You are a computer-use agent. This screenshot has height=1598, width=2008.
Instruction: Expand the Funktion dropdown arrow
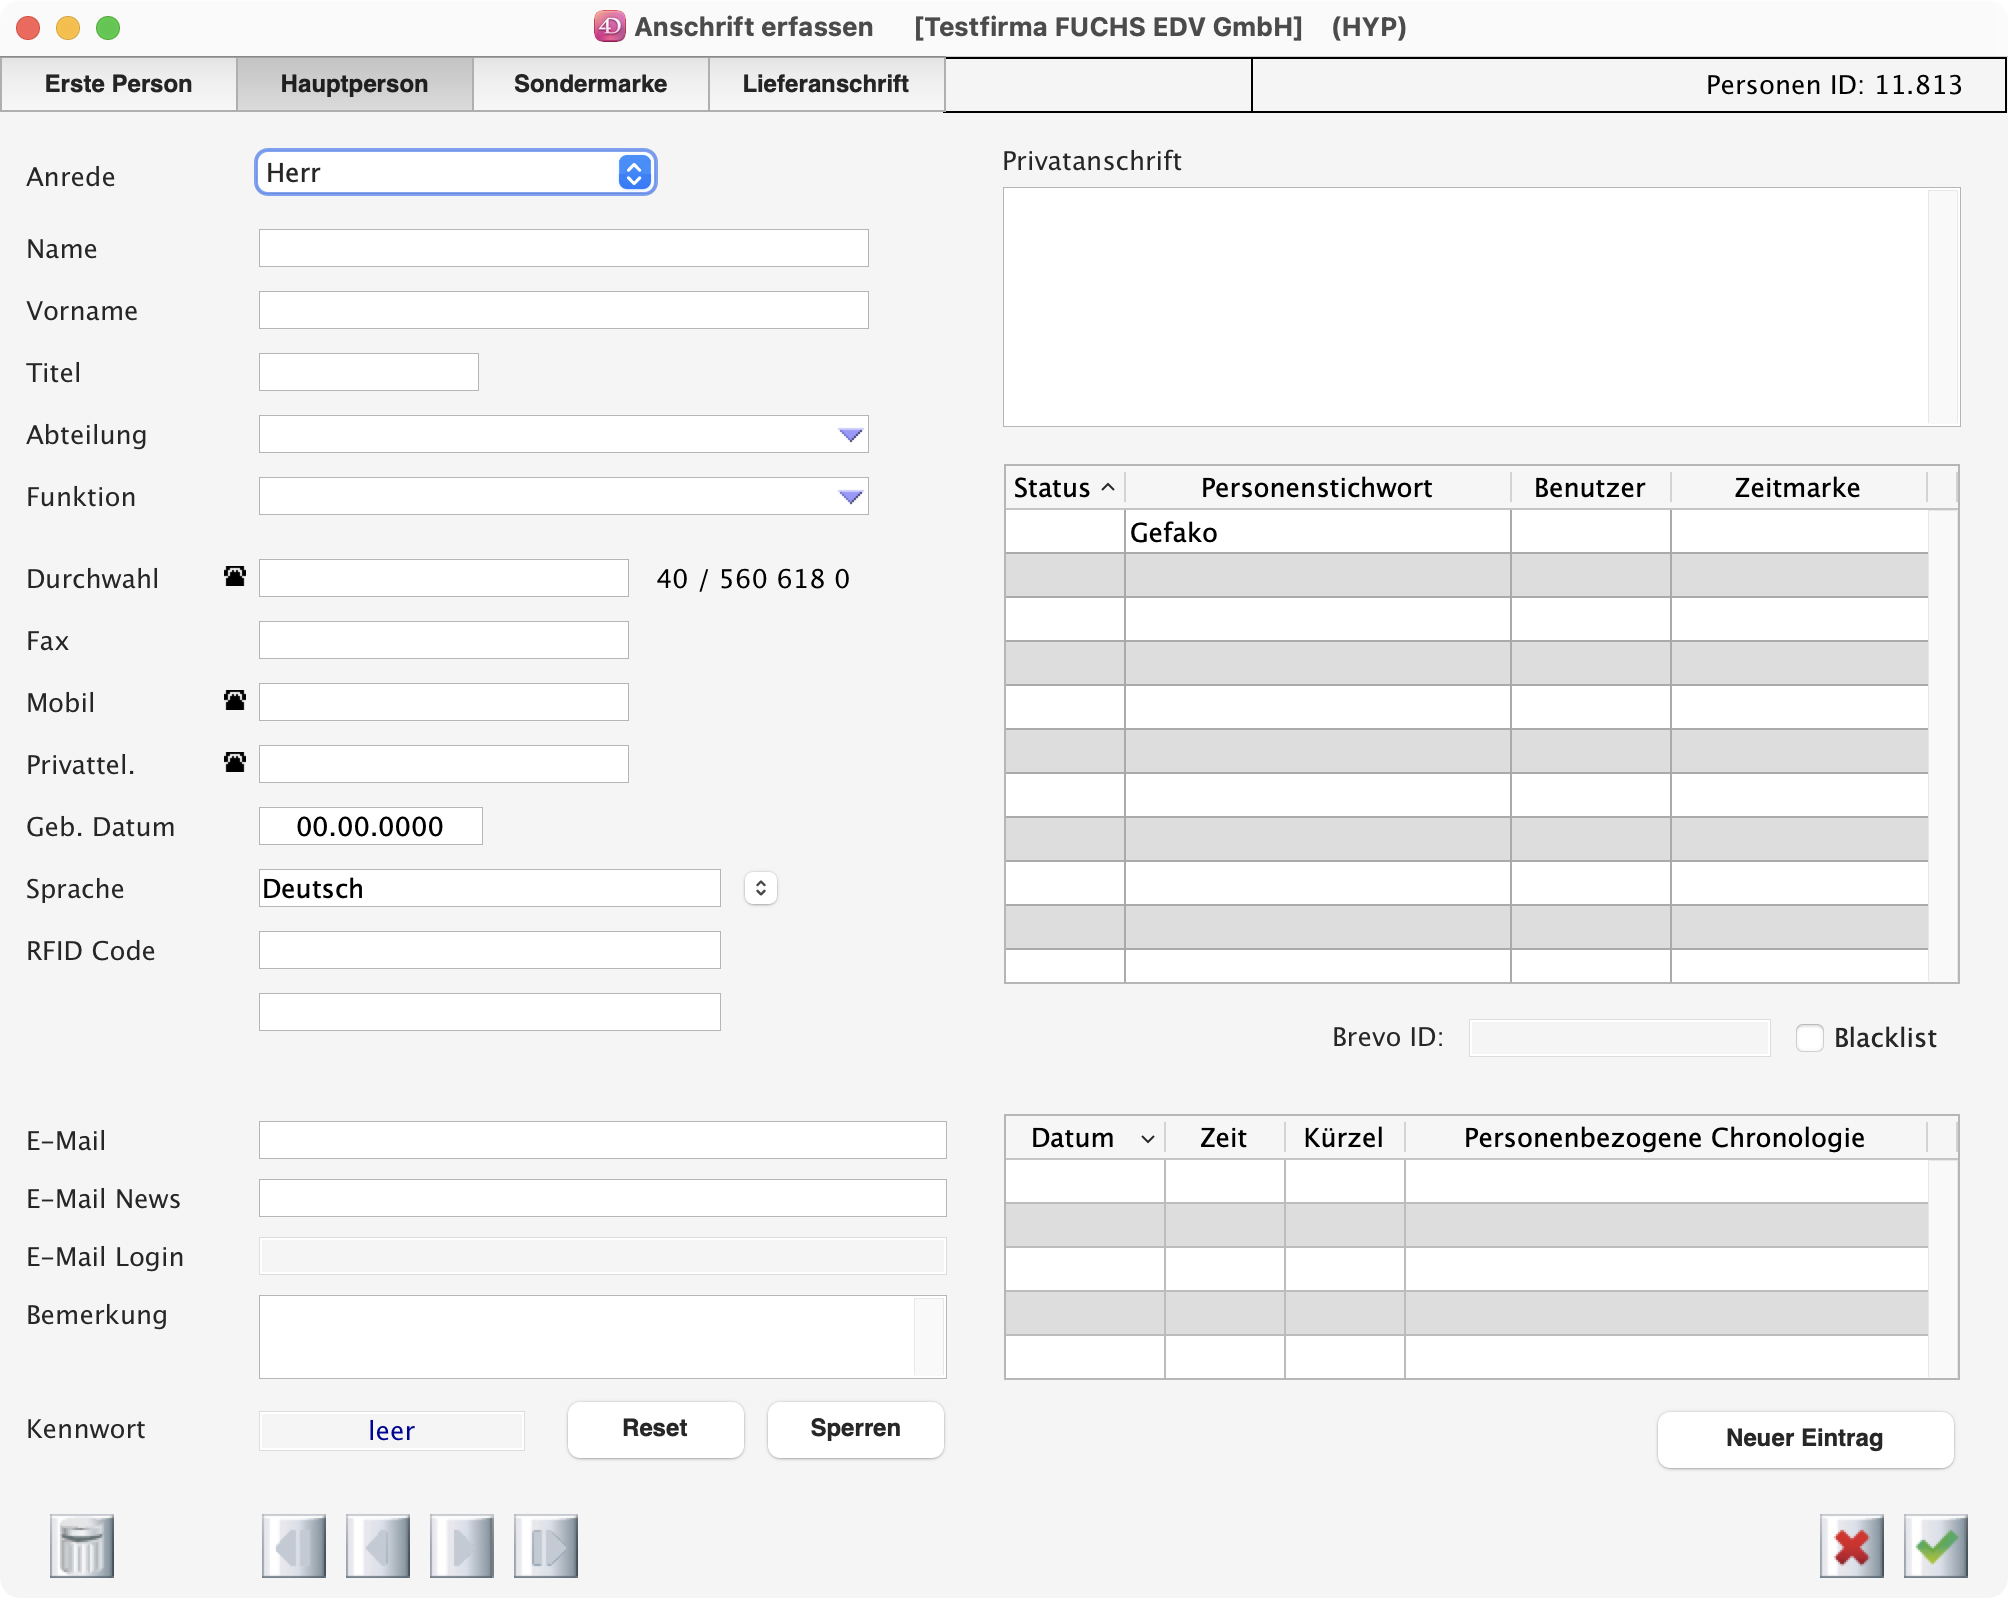click(850, 497)
